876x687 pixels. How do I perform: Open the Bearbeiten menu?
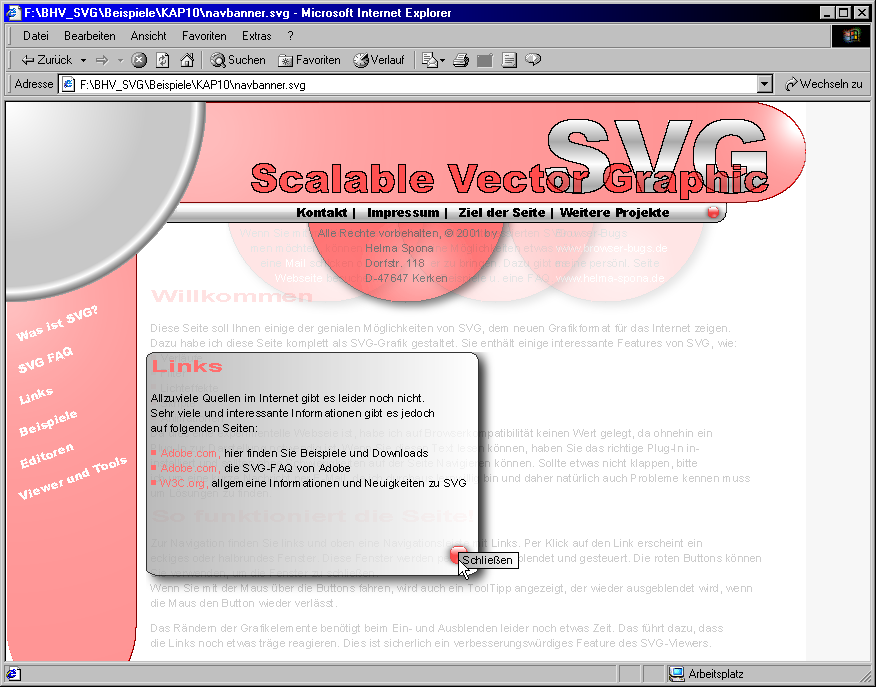tap(89, 36)
